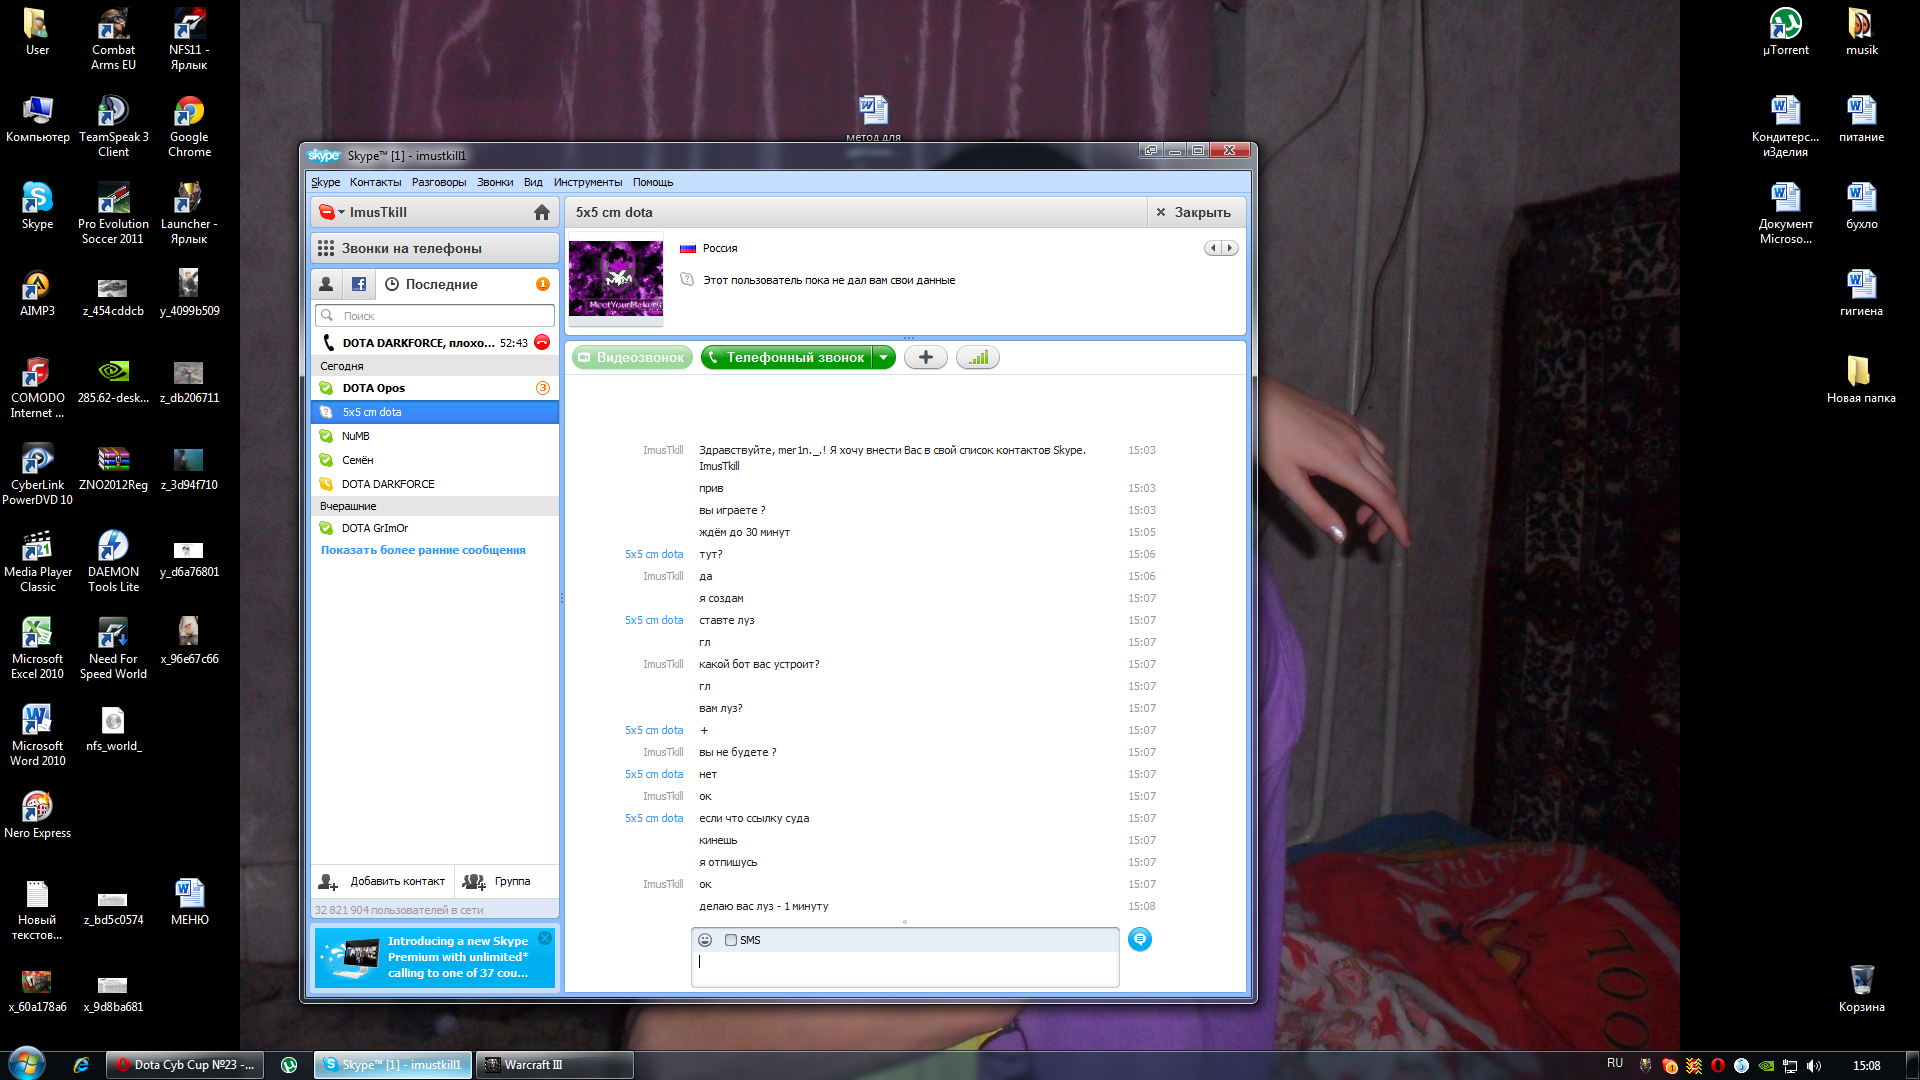
Task: Open the AIMP3 desktop icon
Action: point(37,294)
